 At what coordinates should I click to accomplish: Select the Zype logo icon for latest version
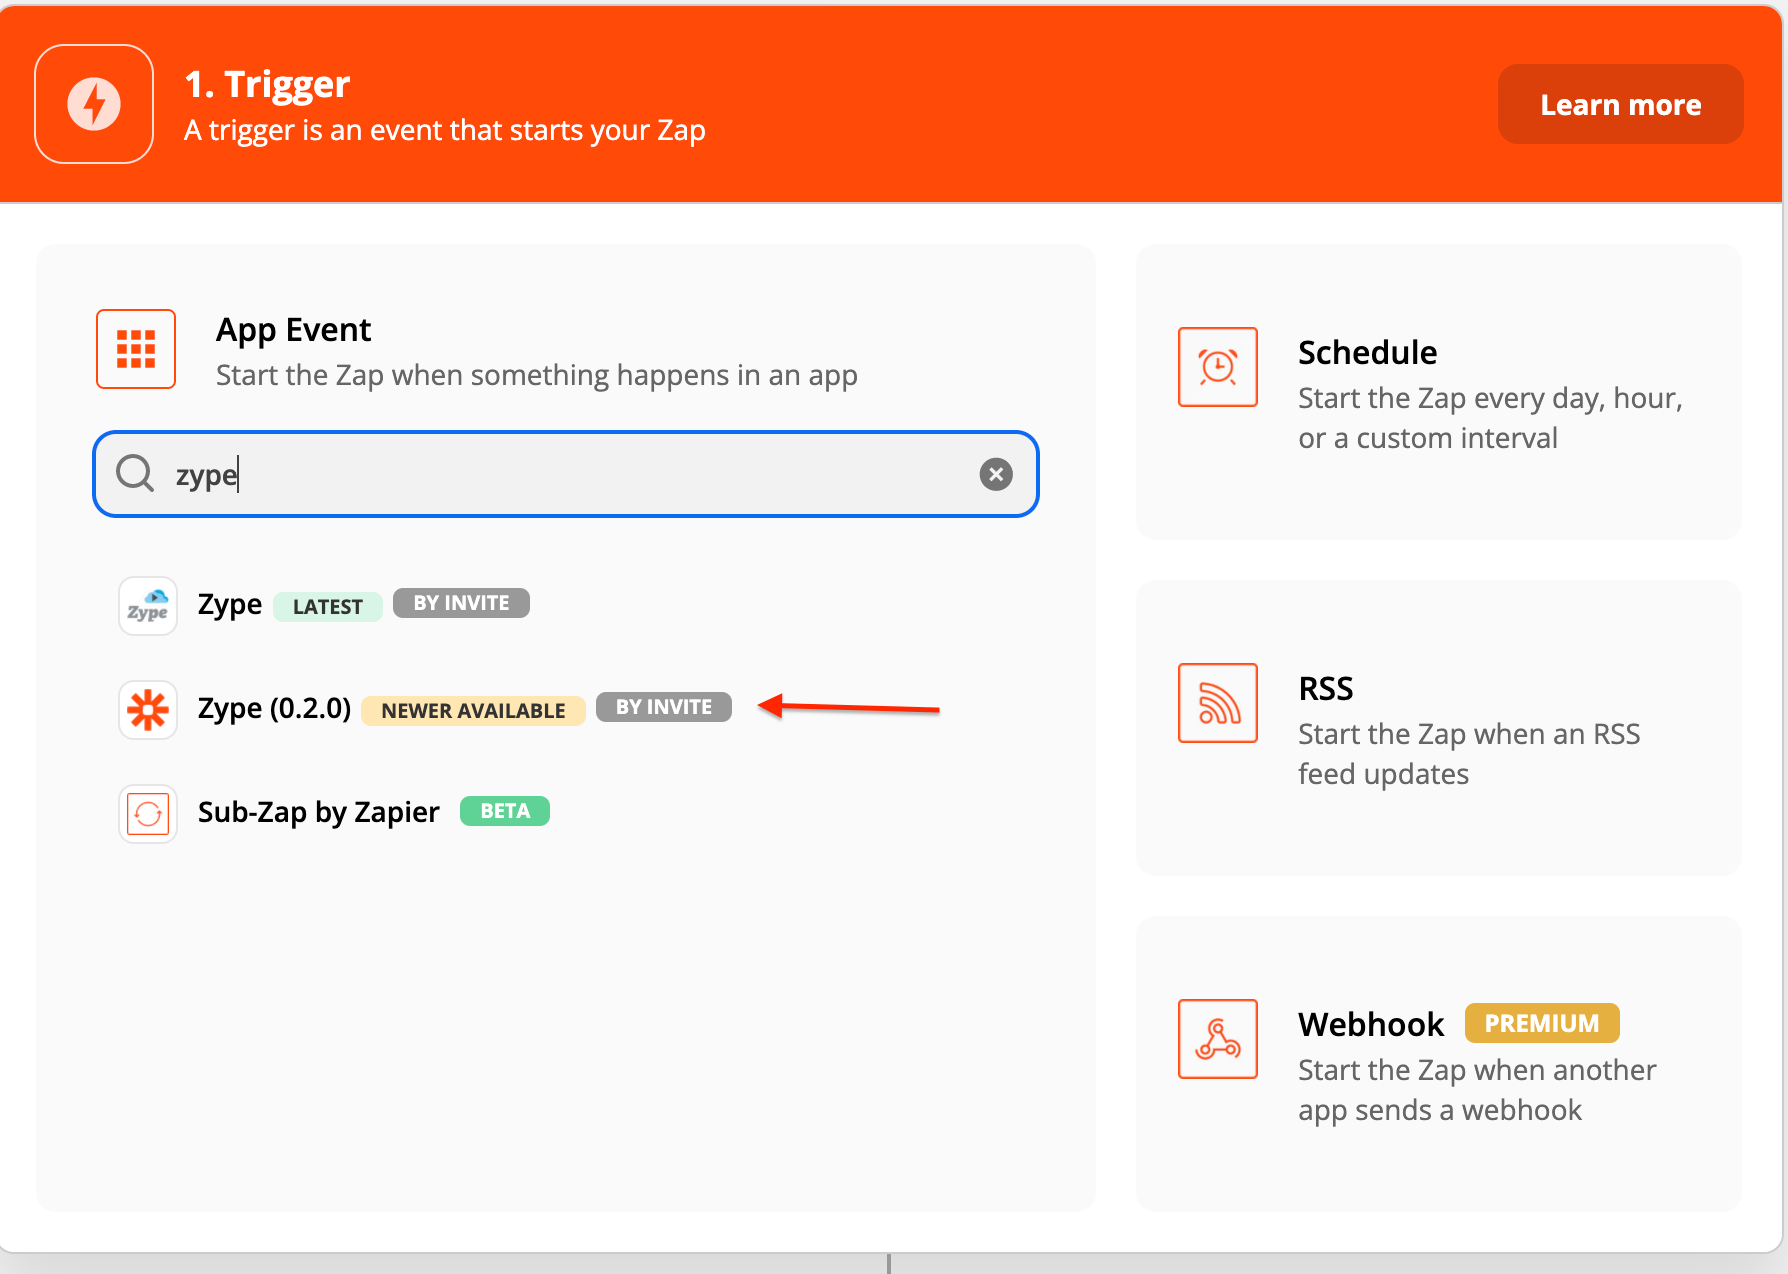148,606
